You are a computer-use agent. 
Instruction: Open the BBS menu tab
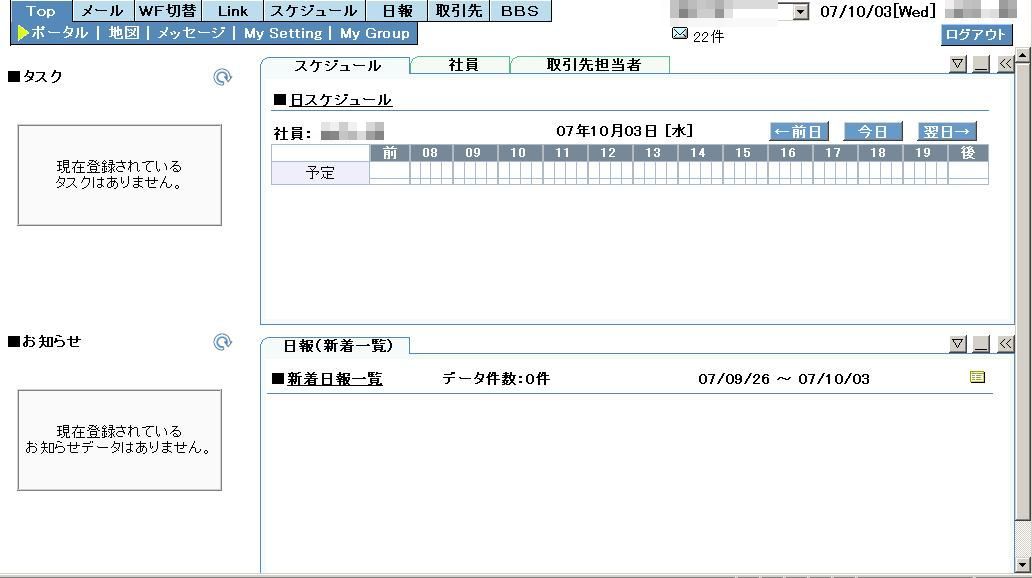(x=520, y=11)
